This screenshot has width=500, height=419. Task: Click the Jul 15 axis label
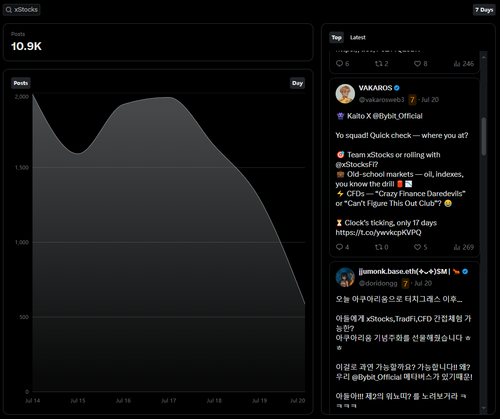coord(78,401)
